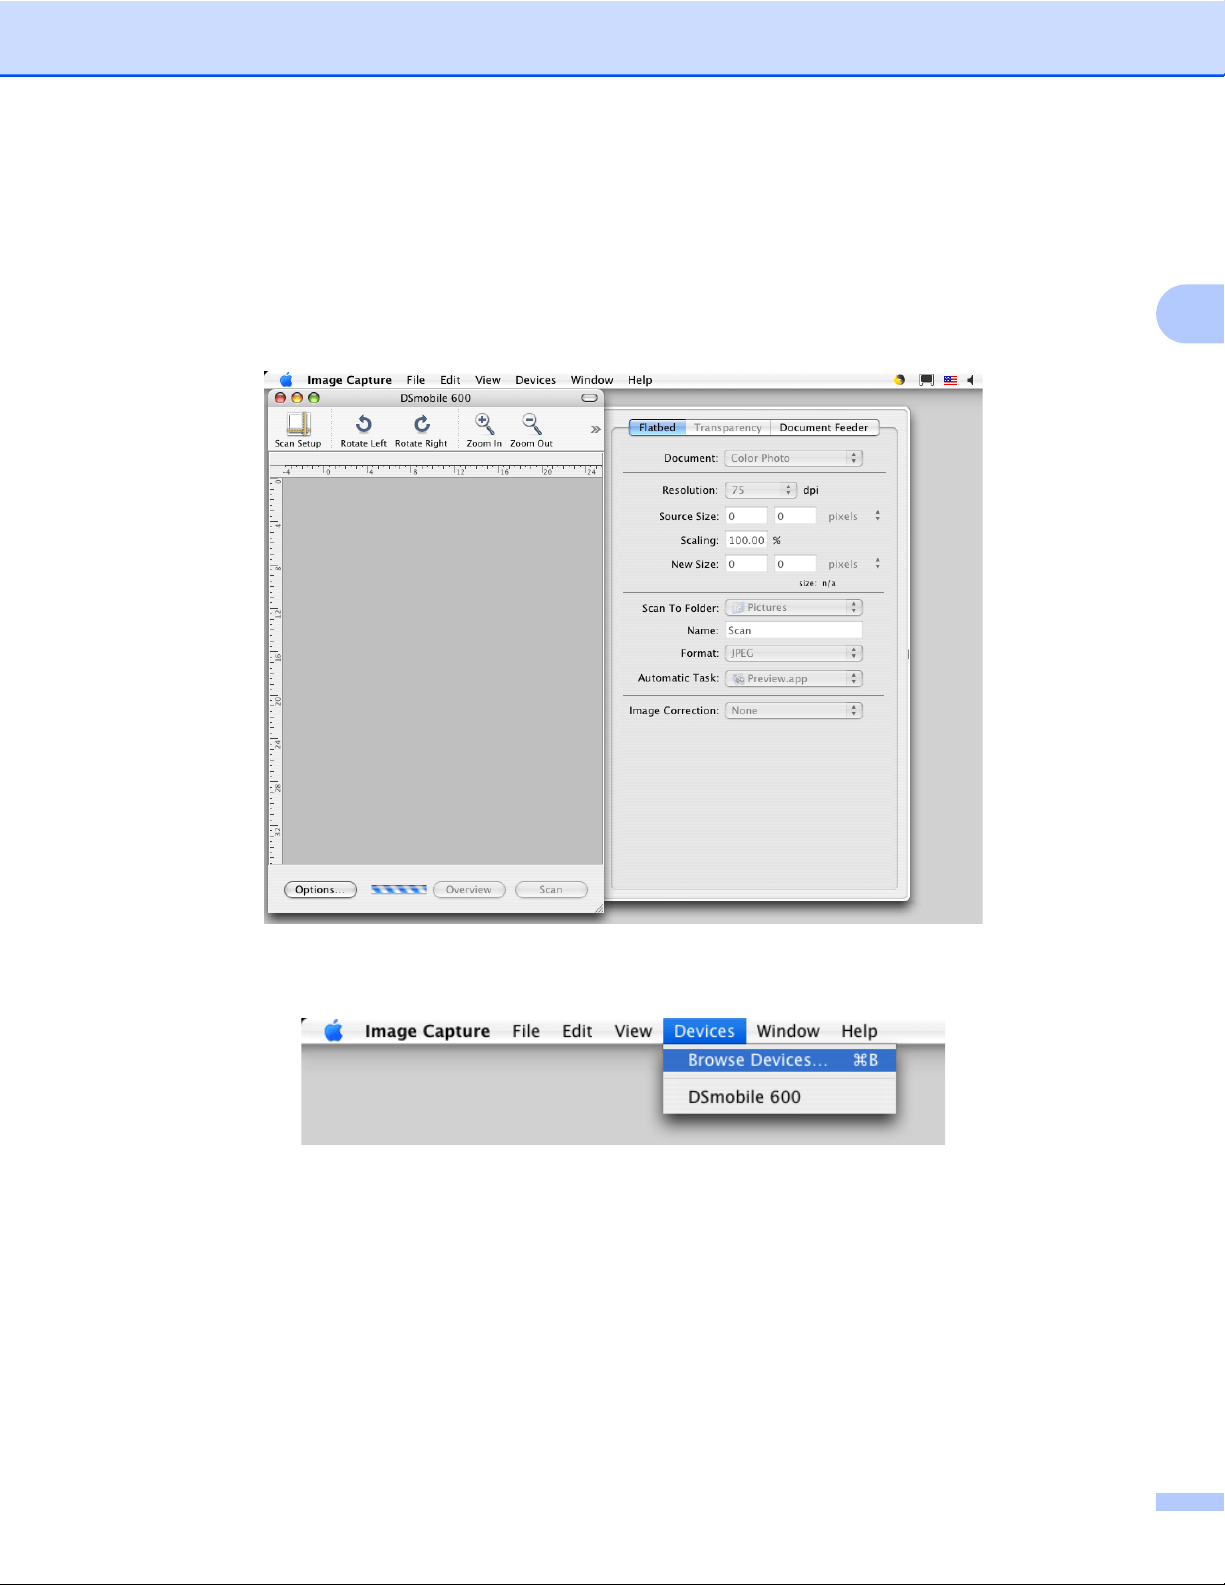Click the first New Size field

tap(746, 564)
